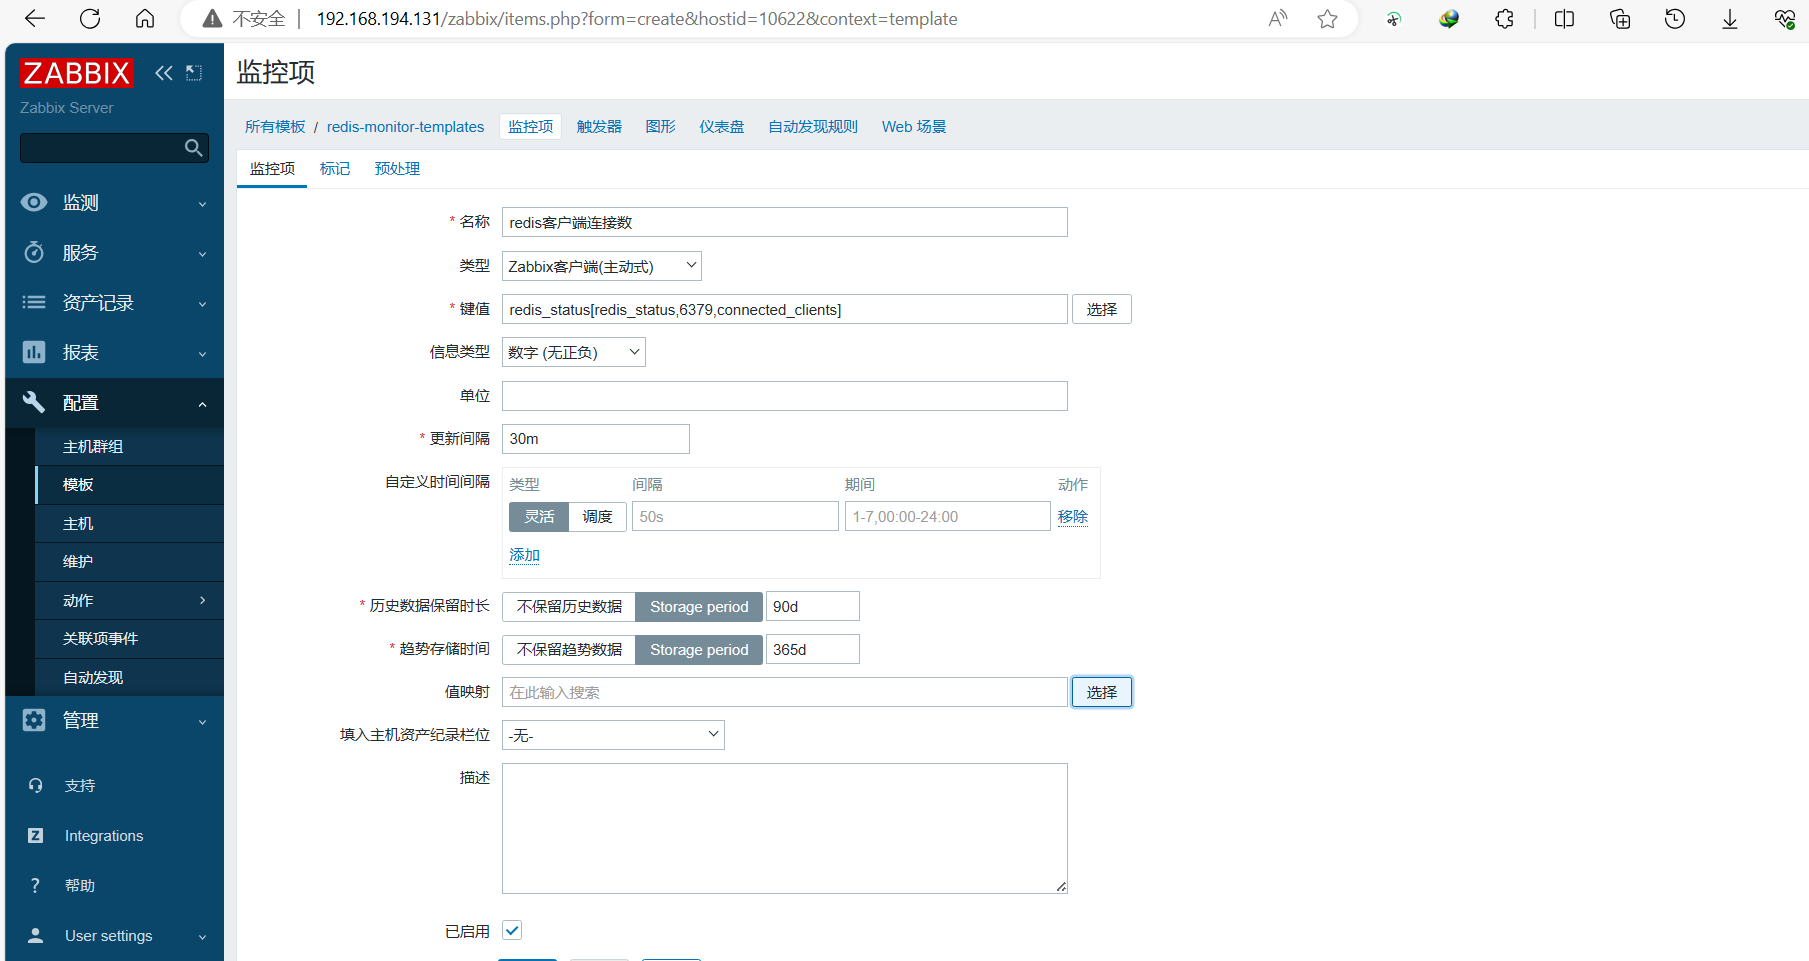Open the 信息类型 dropdown
Screen dimensions: 1809x961
coord(574,352)
